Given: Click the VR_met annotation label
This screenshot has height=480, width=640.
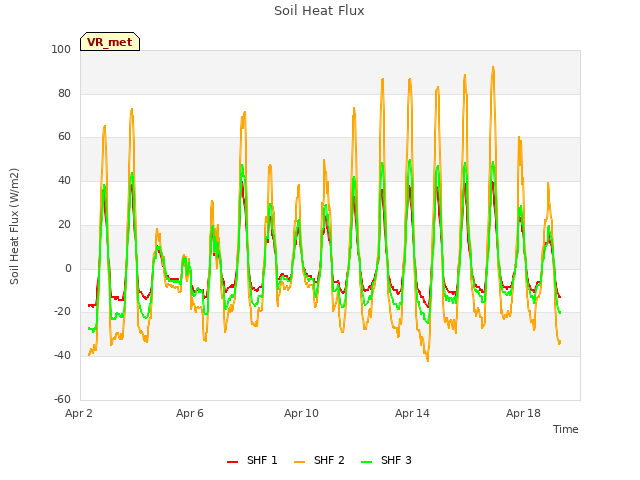Looking at the screenshot, I should click(x=110, y=42).
